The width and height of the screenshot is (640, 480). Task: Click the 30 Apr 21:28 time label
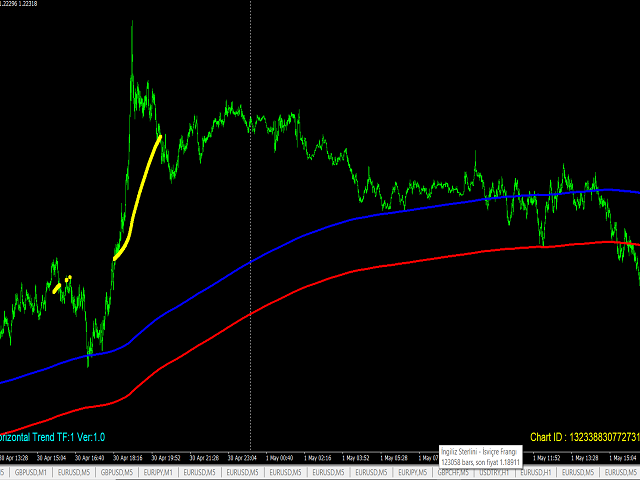[x=204, y=458]
